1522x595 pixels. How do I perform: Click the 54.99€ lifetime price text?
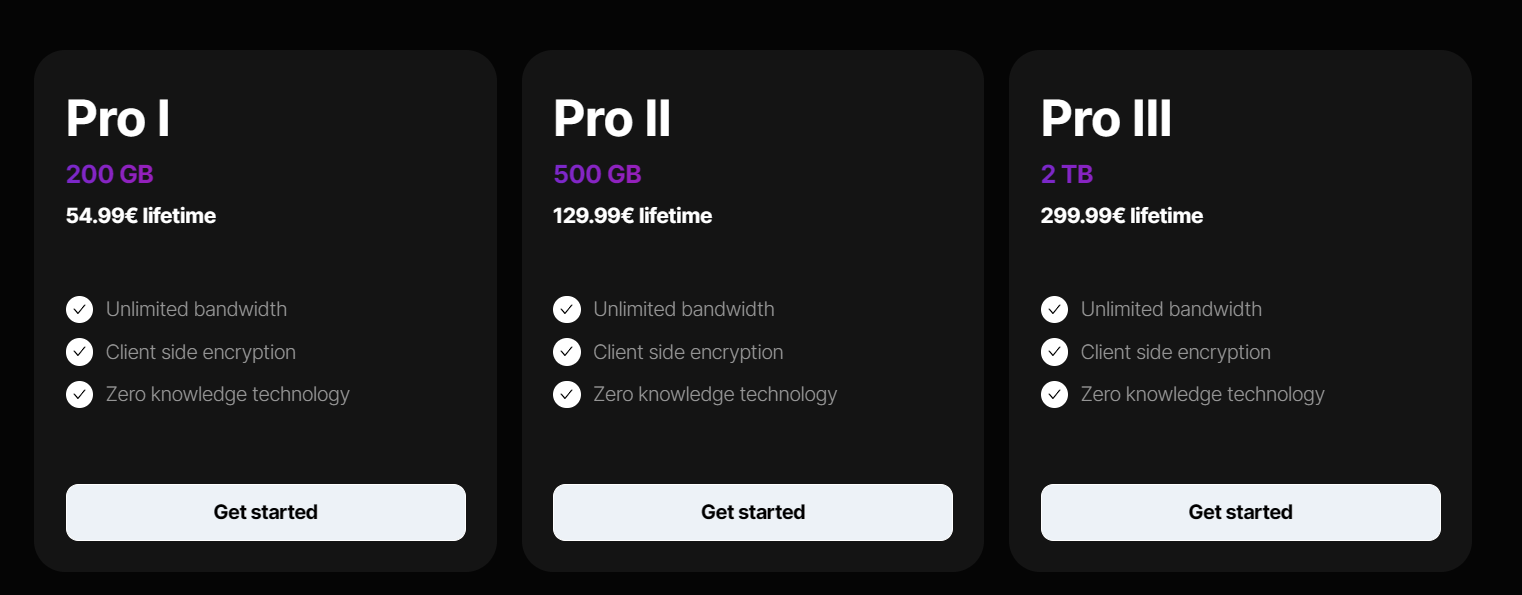pyautogui.click(x=141, y=215)
